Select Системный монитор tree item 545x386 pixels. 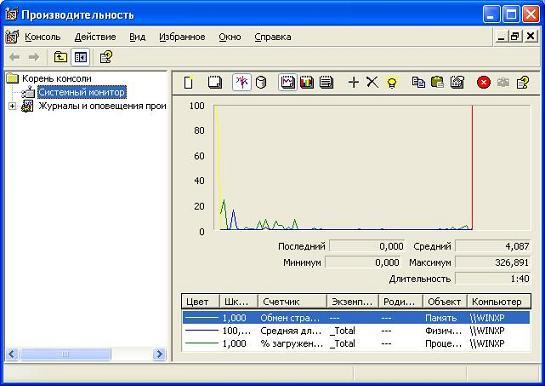(82, 92)
